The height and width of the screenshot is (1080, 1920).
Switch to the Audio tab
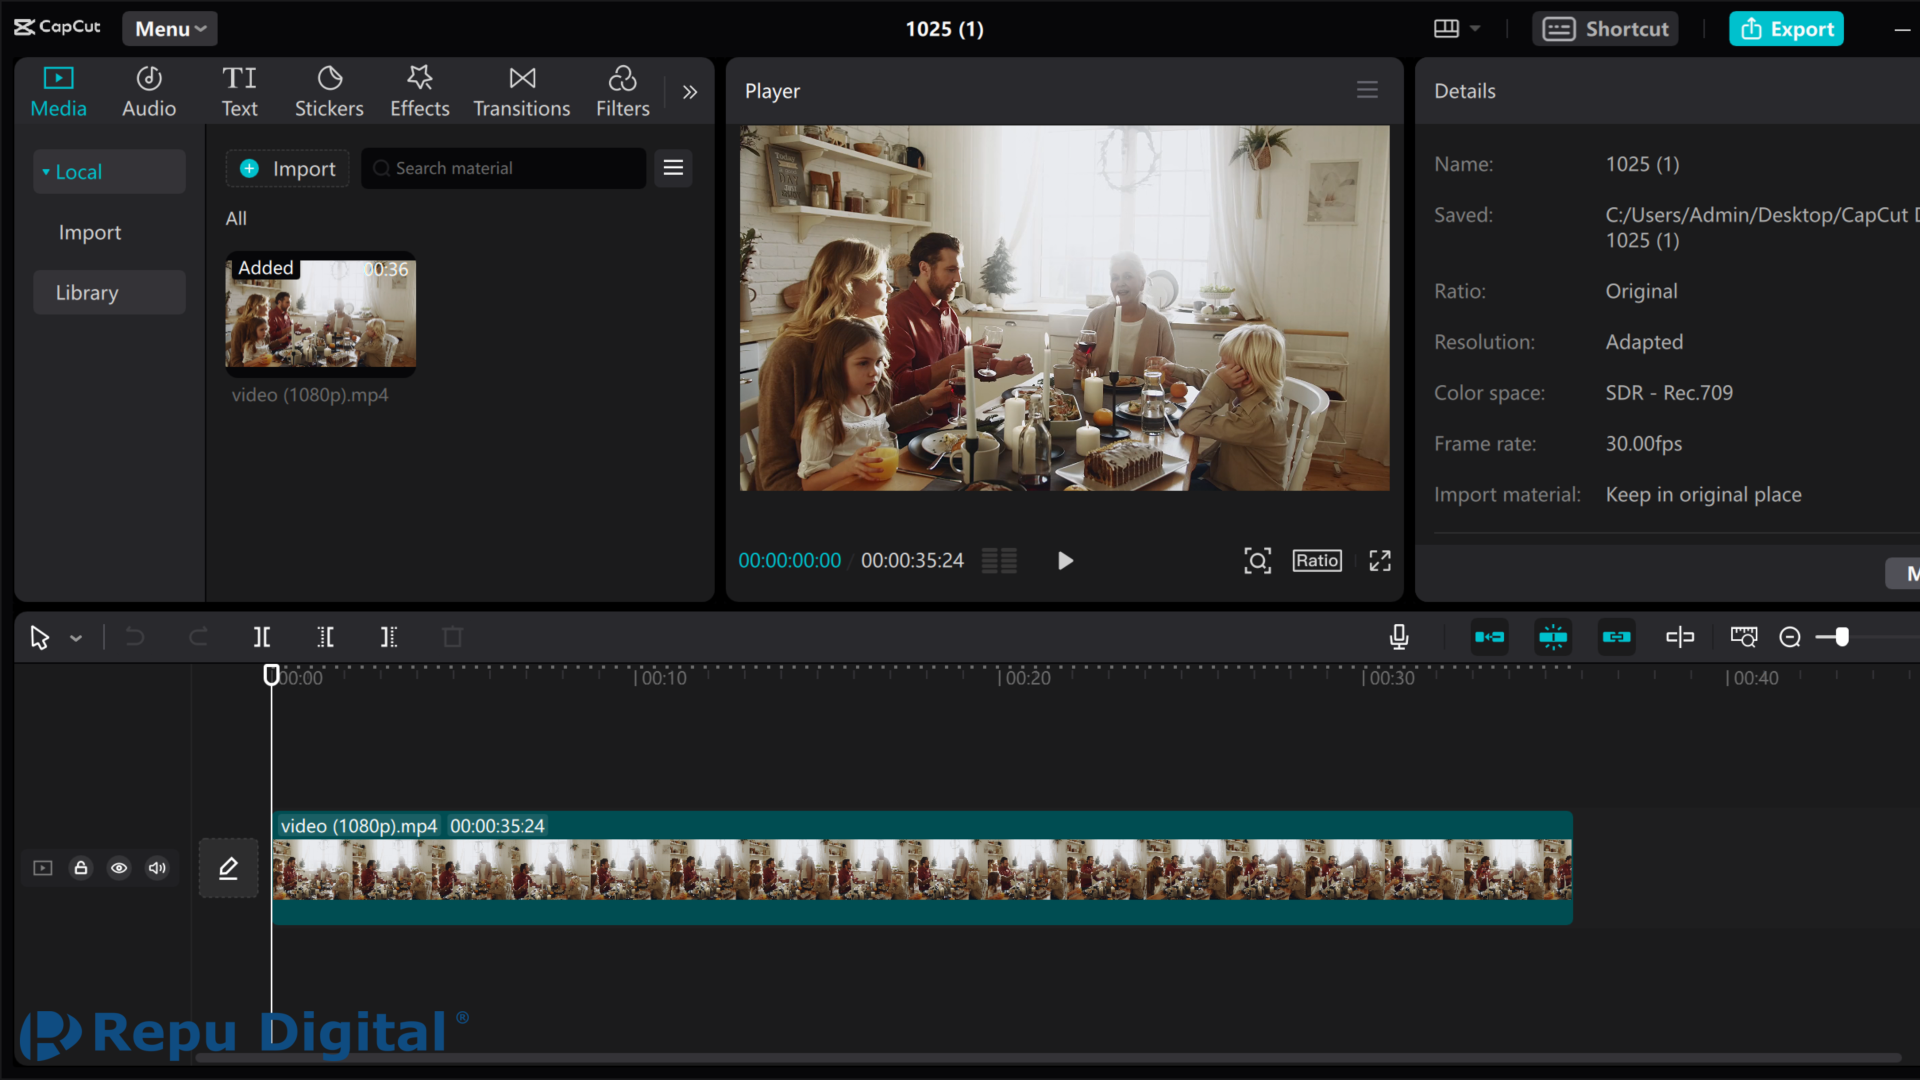pyautogui.click(x=149, y=91)
